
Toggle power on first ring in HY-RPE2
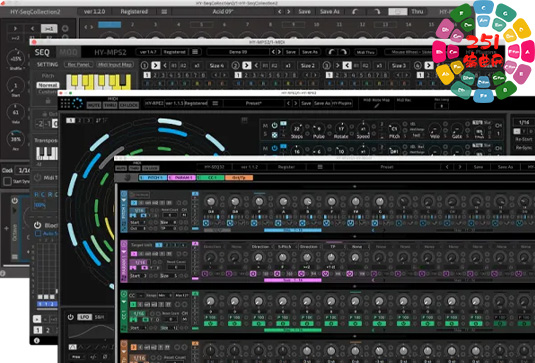[274, 126]
